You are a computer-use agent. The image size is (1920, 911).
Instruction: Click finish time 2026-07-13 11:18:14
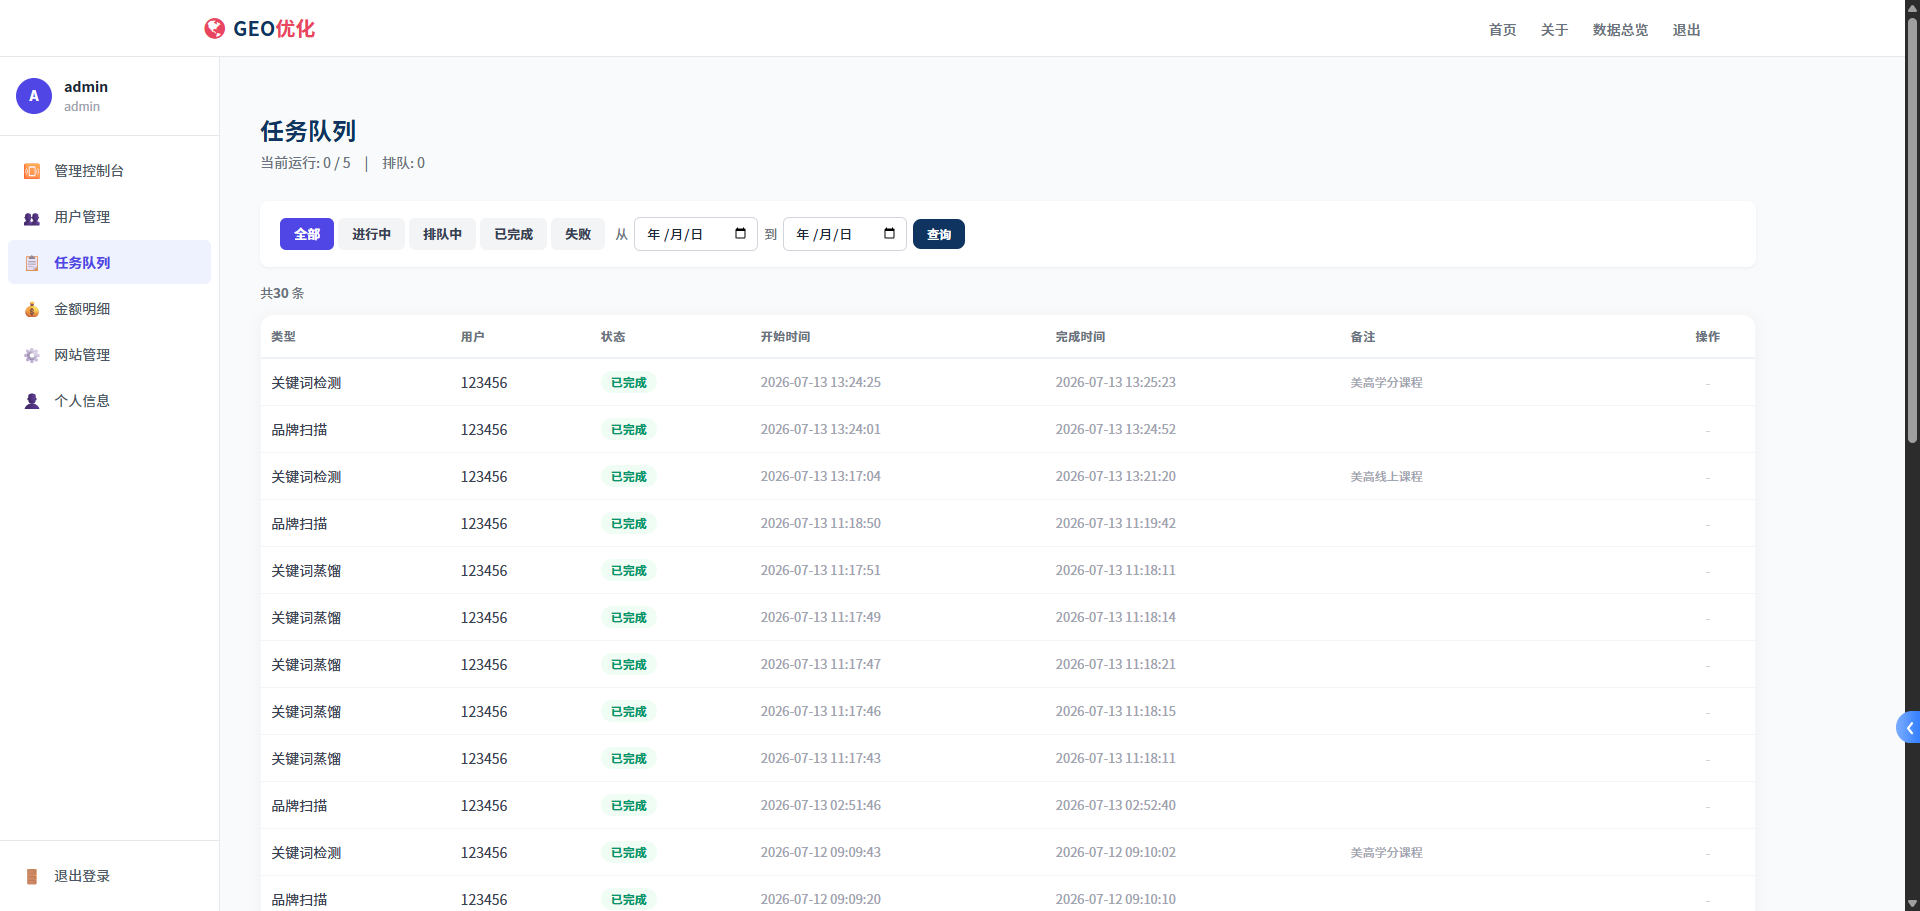(x=1115, y=617)
